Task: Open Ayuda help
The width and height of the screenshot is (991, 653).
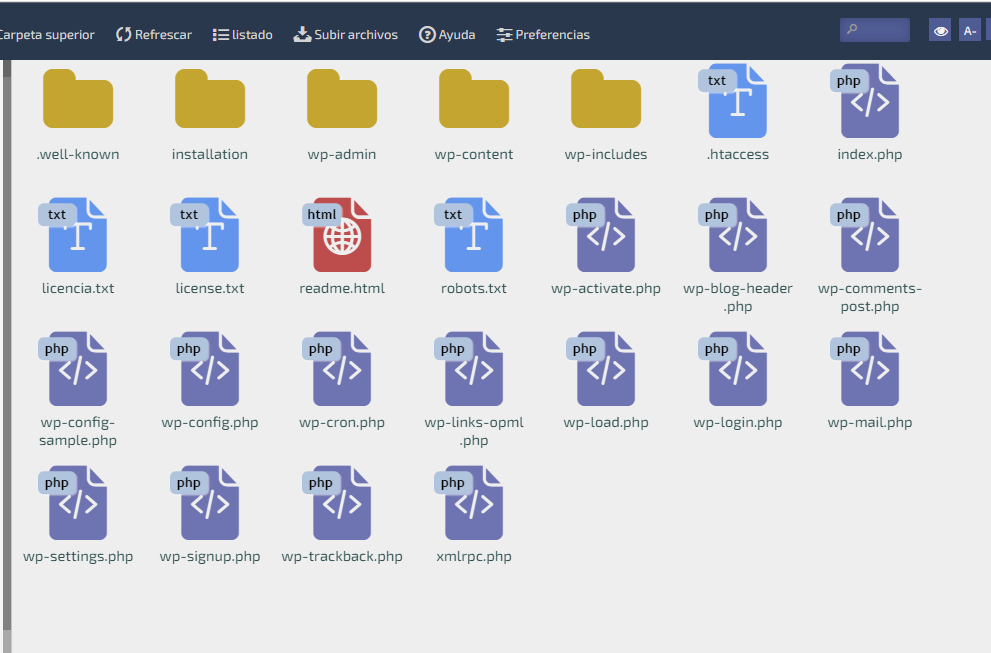Action: pyautogui.click(x=447, y=34)
